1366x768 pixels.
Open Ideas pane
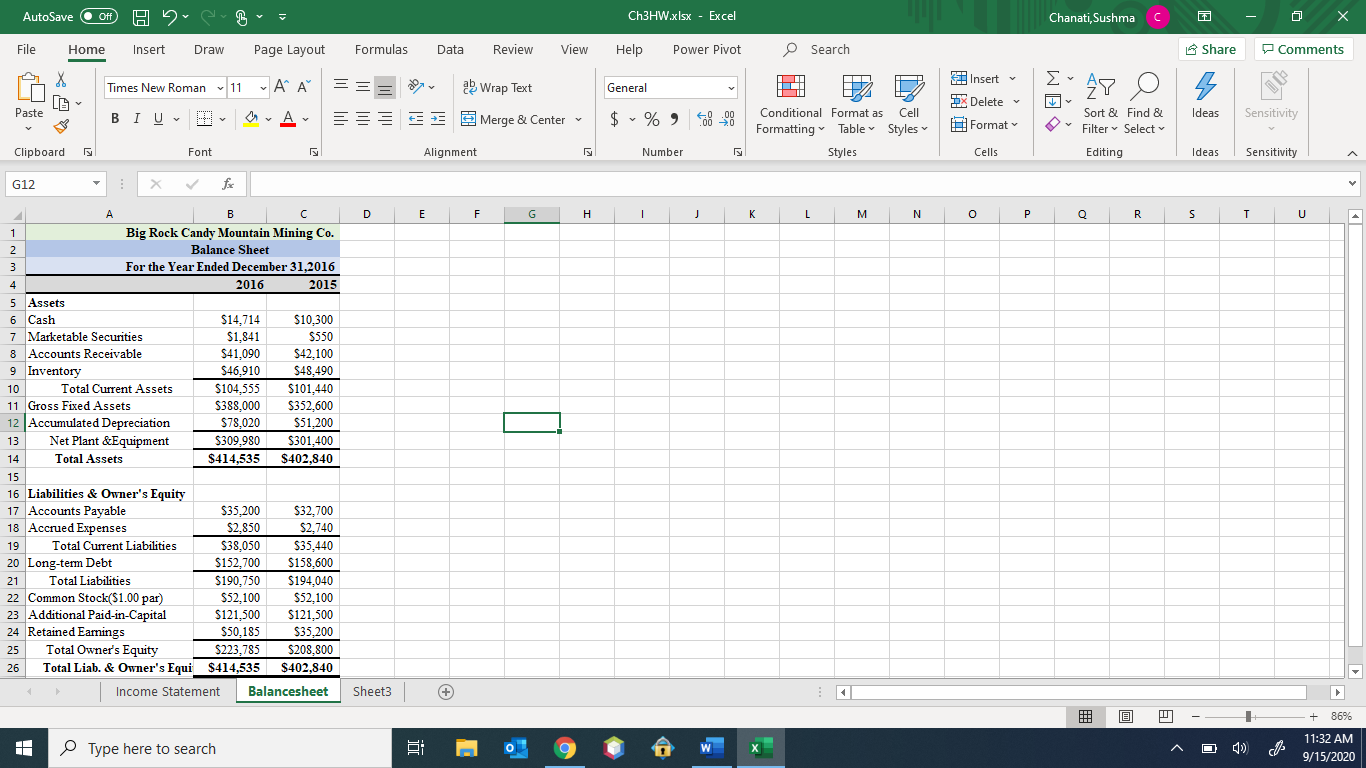1205,97
